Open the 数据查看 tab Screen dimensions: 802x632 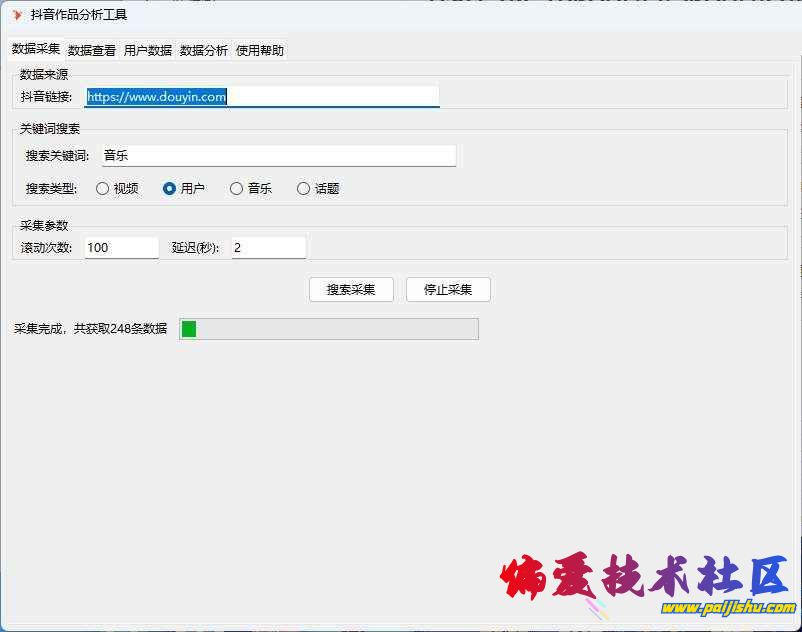pos(92,50)
